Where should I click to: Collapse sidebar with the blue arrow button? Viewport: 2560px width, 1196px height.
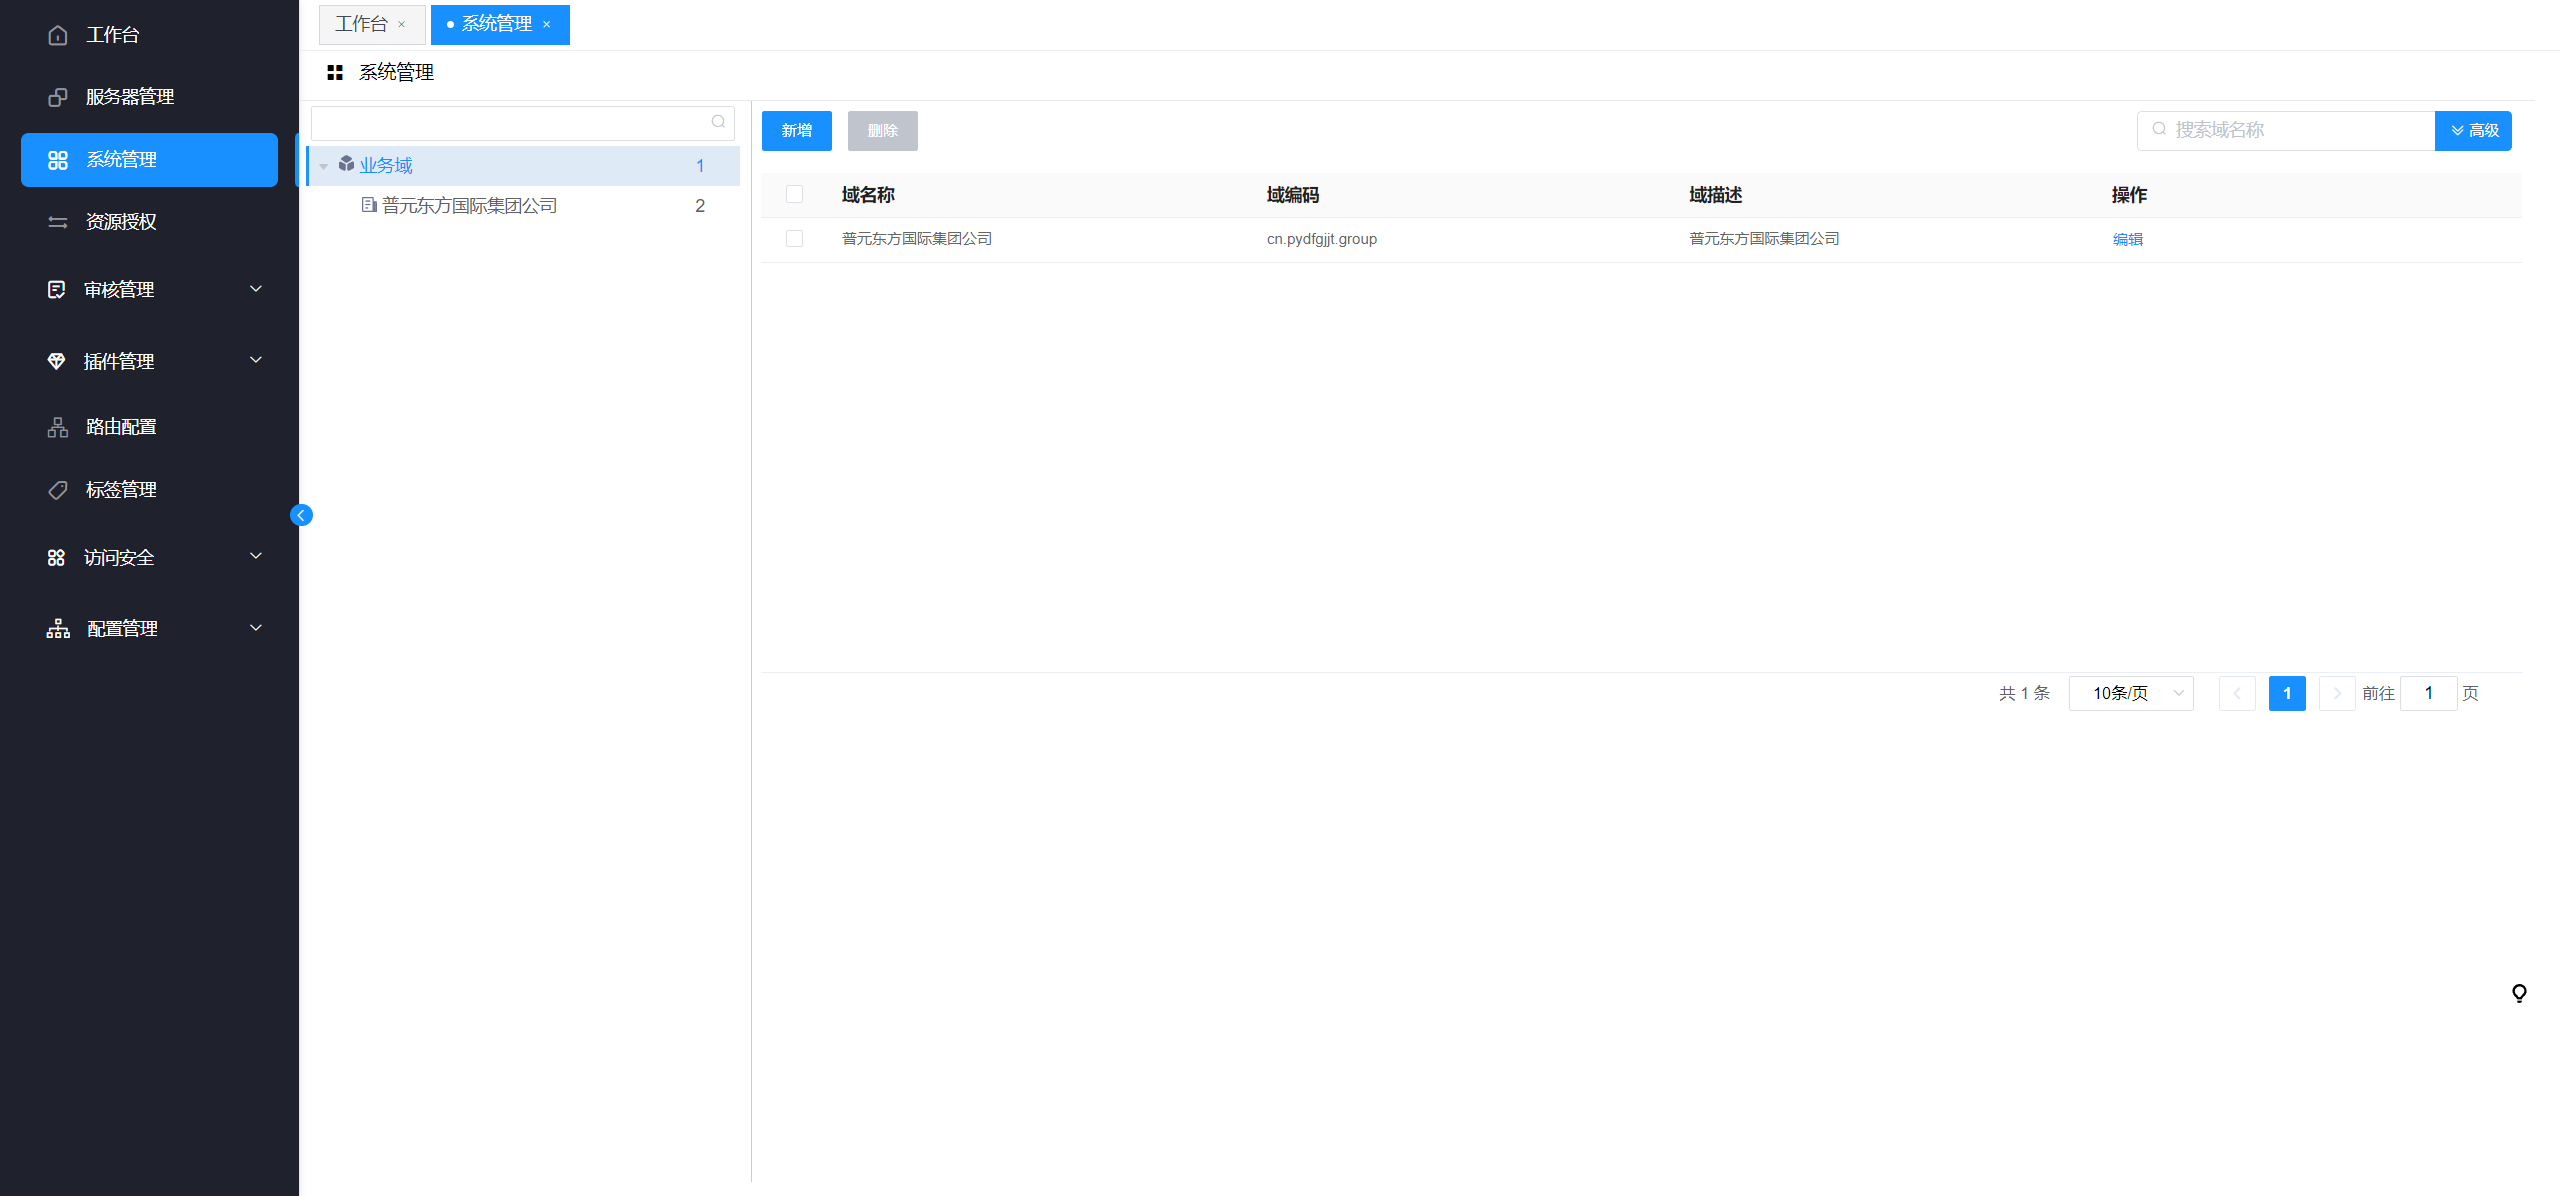[301, 515]
